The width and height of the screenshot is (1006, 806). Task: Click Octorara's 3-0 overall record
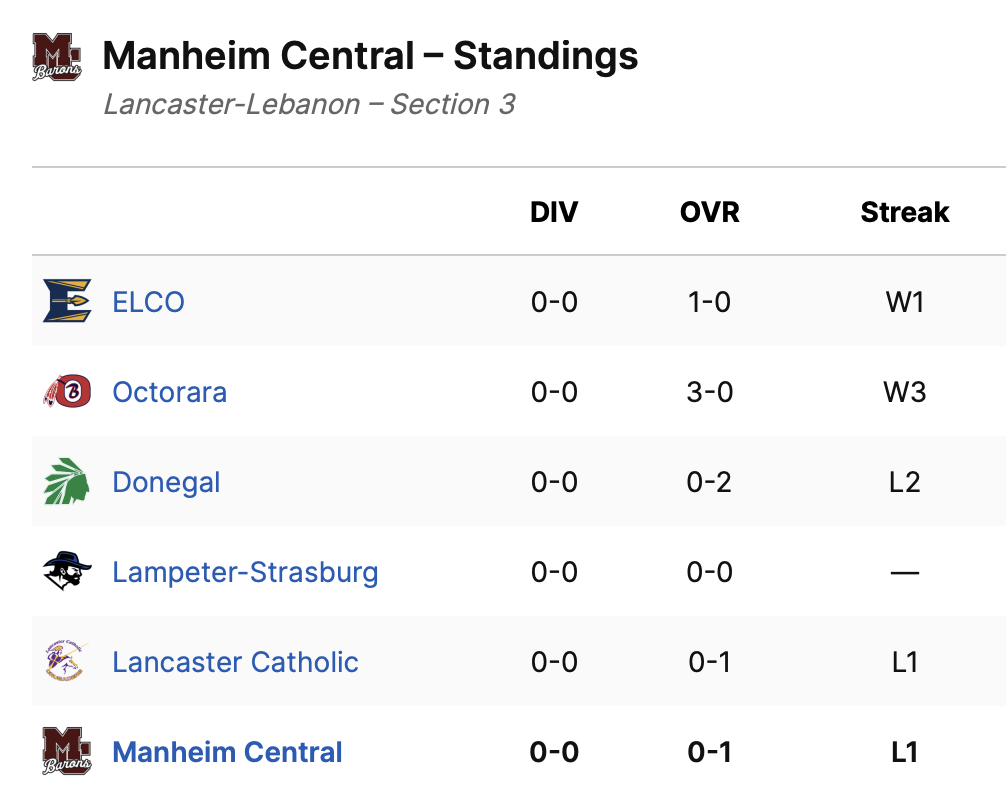point(710,392)
